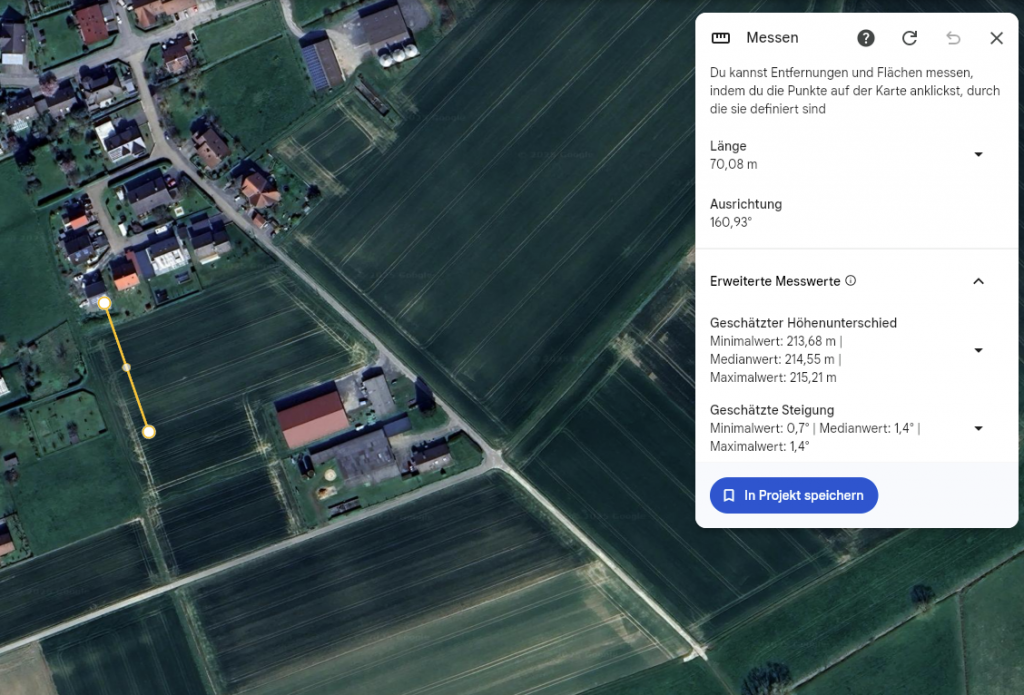Screen dimensions: 1024x695
Task: Click the Erweiterte Messwerte heading text
Action: (775, 281)
